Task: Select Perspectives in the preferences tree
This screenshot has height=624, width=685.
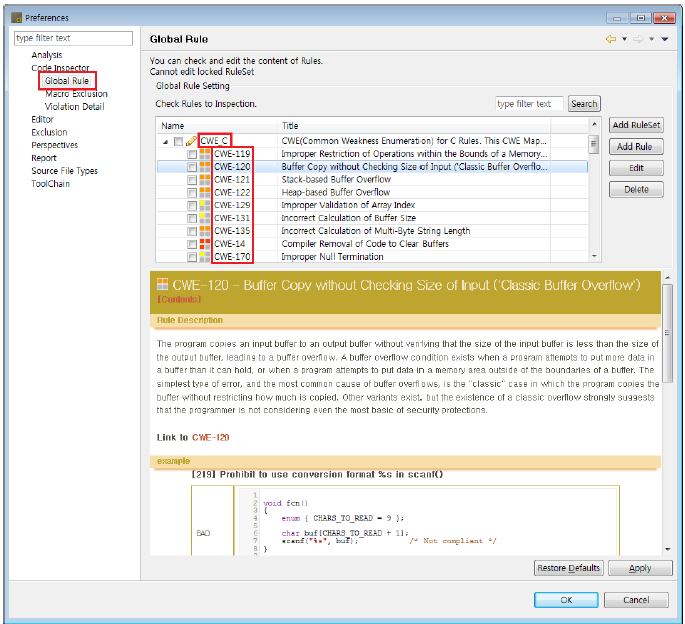Action: pos(55,145)
